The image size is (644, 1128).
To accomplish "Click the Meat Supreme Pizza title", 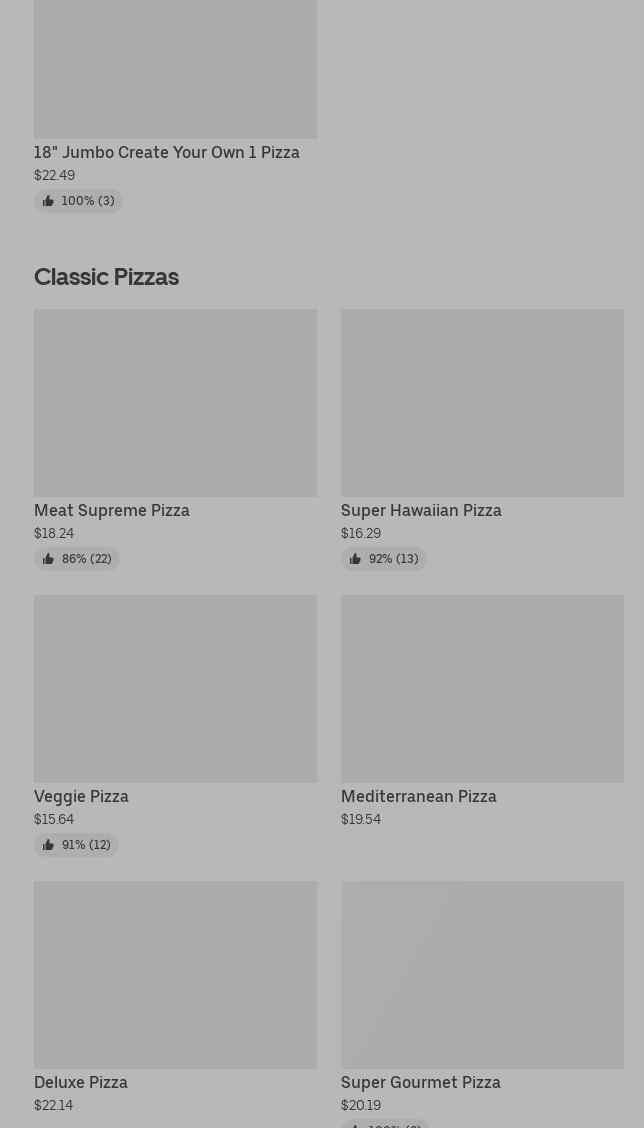I will pos(112,510).
